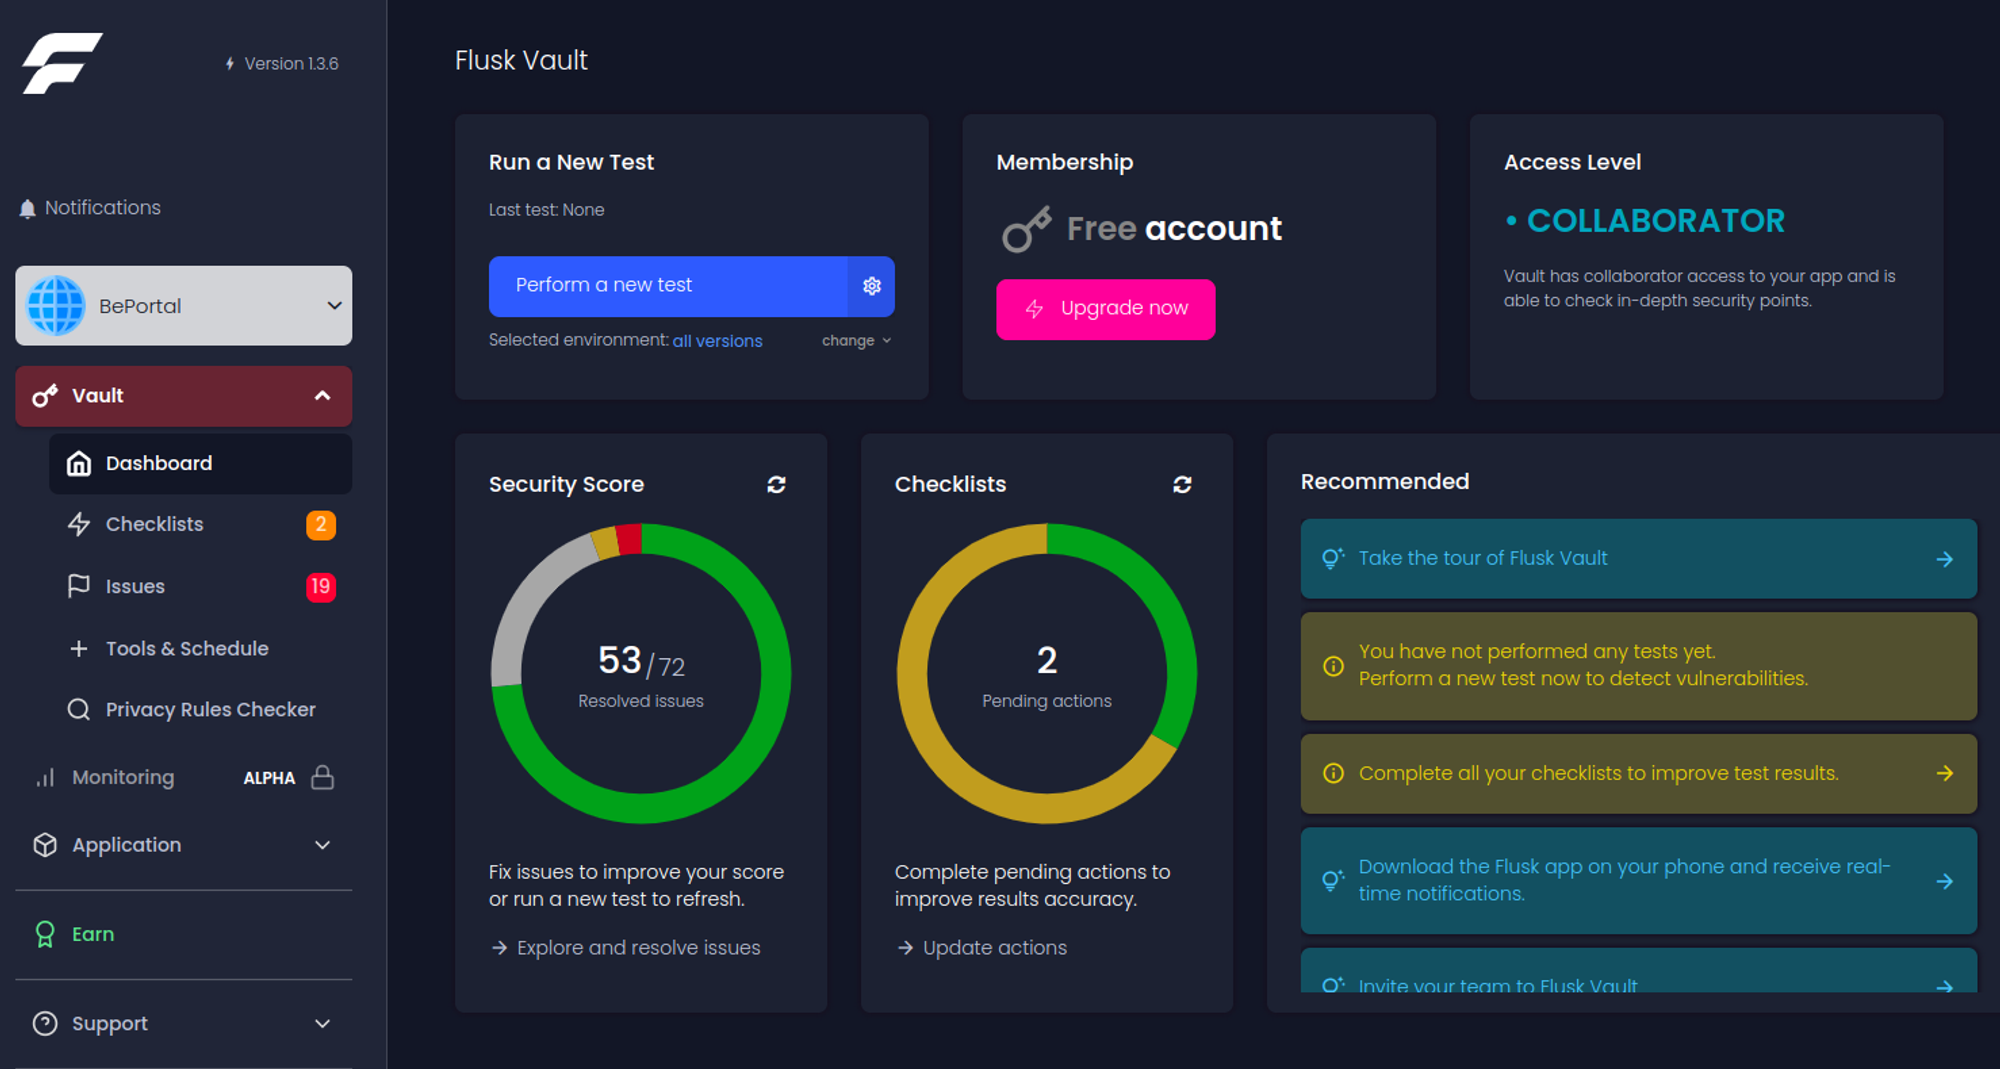Open Take the tour of Flusk Vault
This screenshot has width=2000, height=1069.
click(1638, 558)
